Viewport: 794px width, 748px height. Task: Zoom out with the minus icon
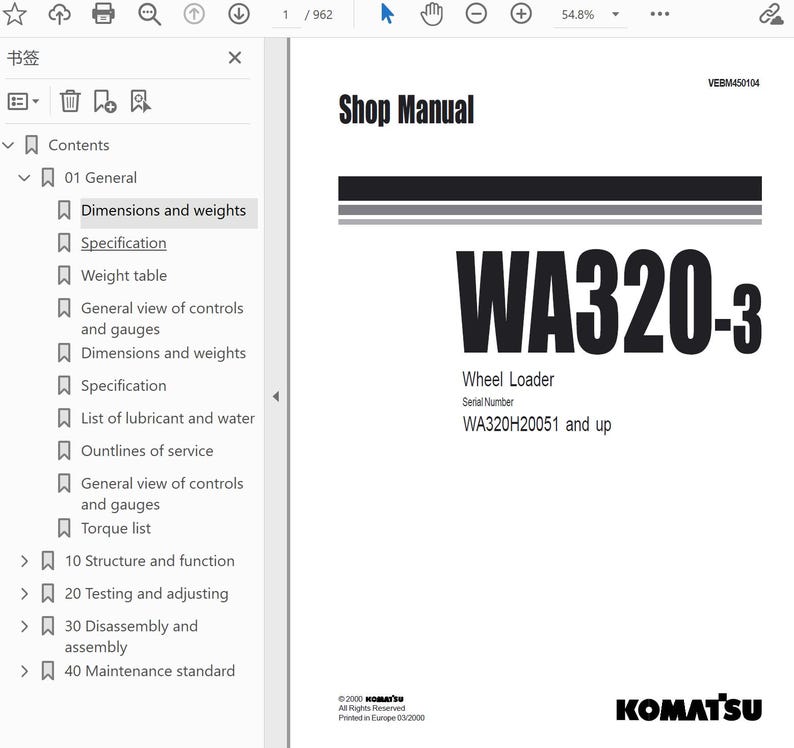tap(476, 14)
